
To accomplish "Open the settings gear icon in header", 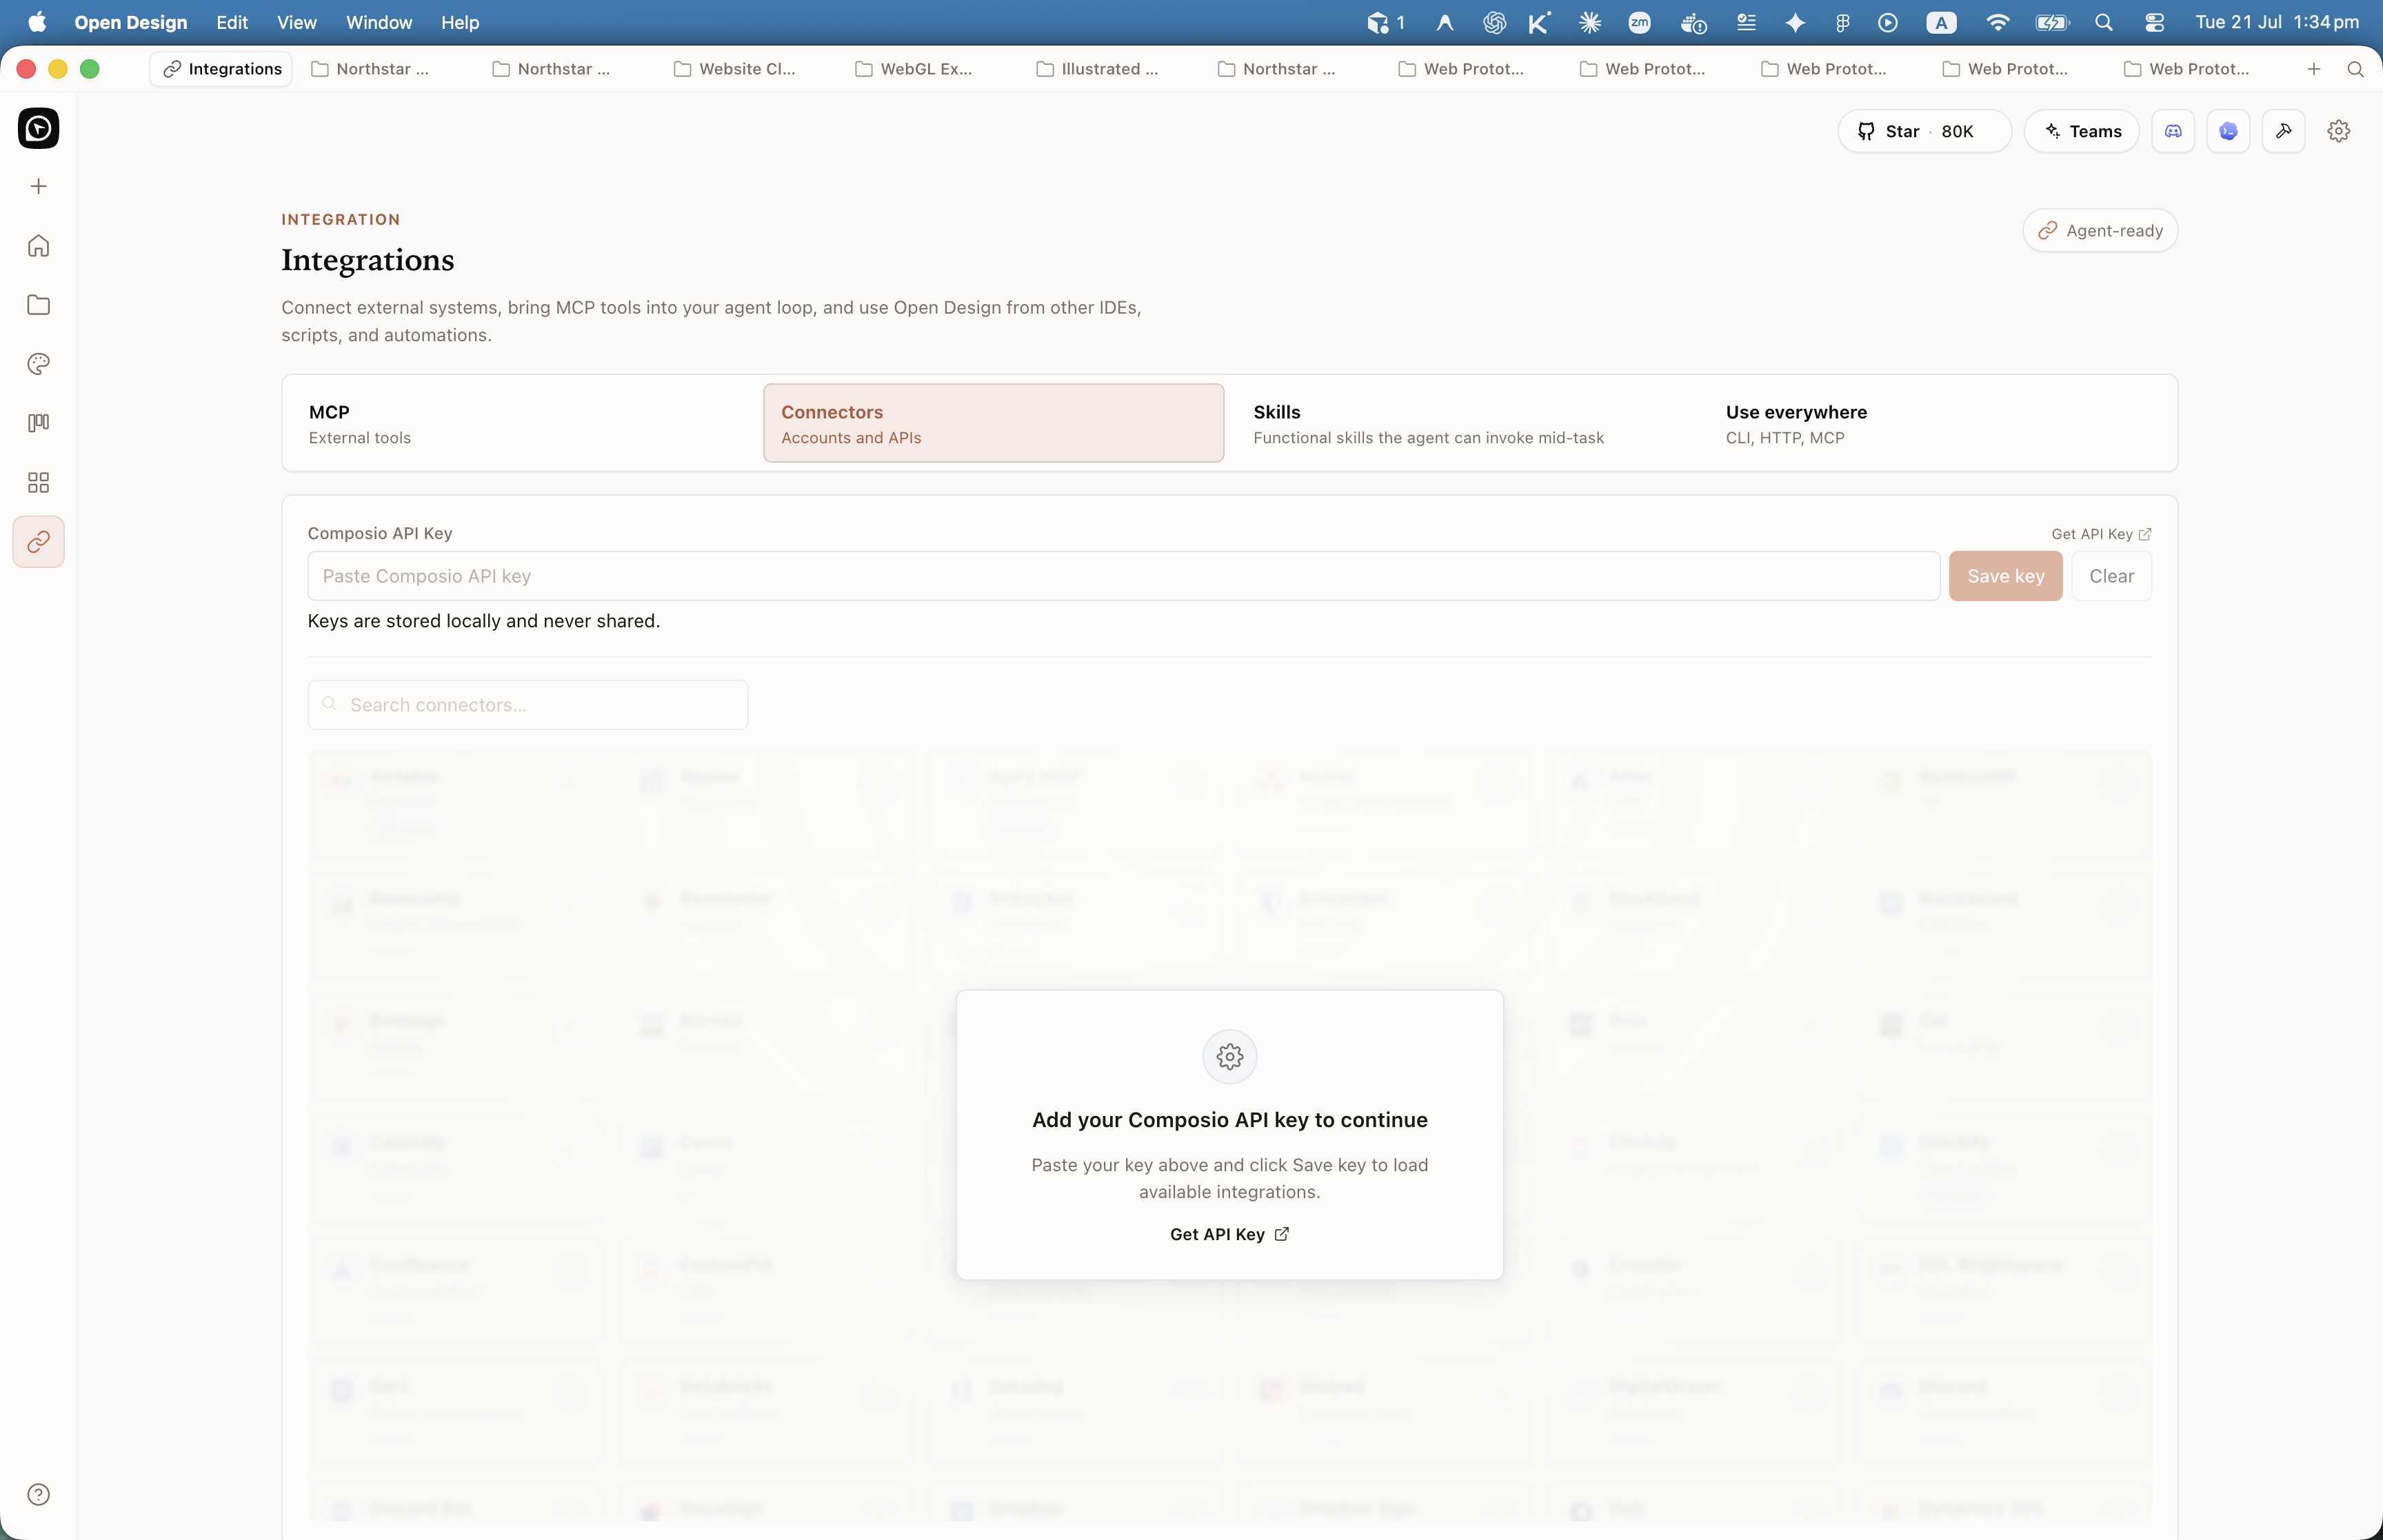I will point(2338,131).
